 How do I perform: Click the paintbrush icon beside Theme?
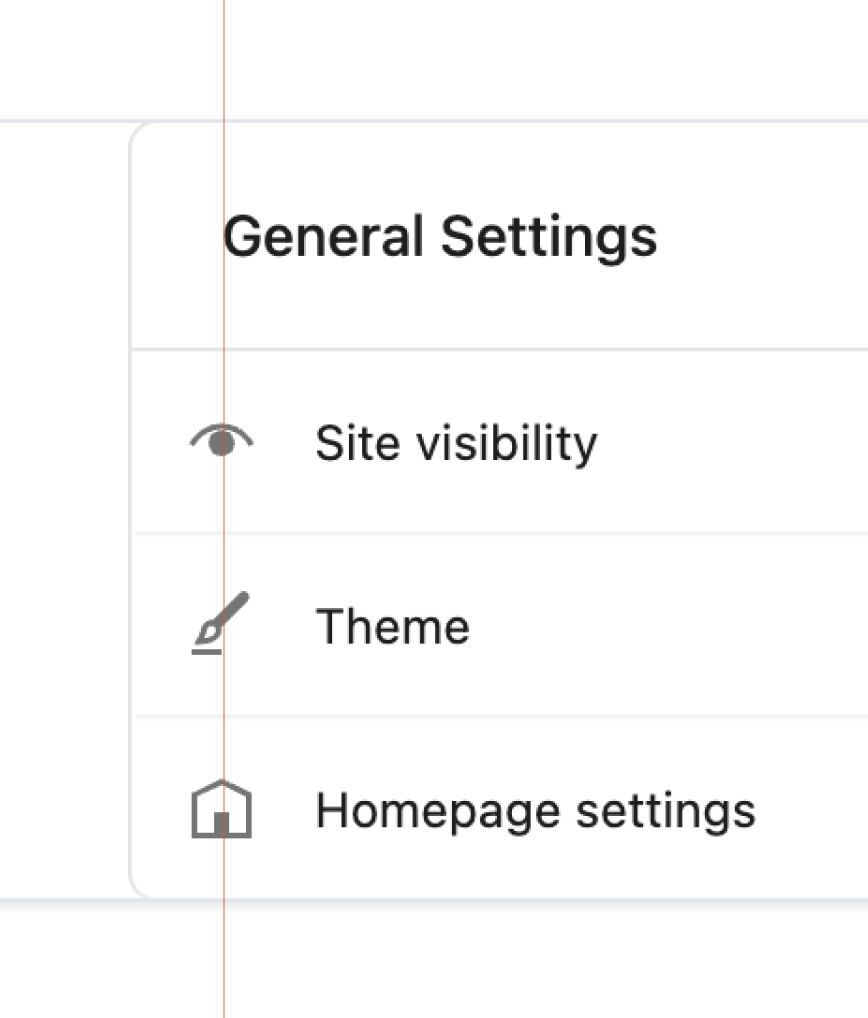[221, 623]
